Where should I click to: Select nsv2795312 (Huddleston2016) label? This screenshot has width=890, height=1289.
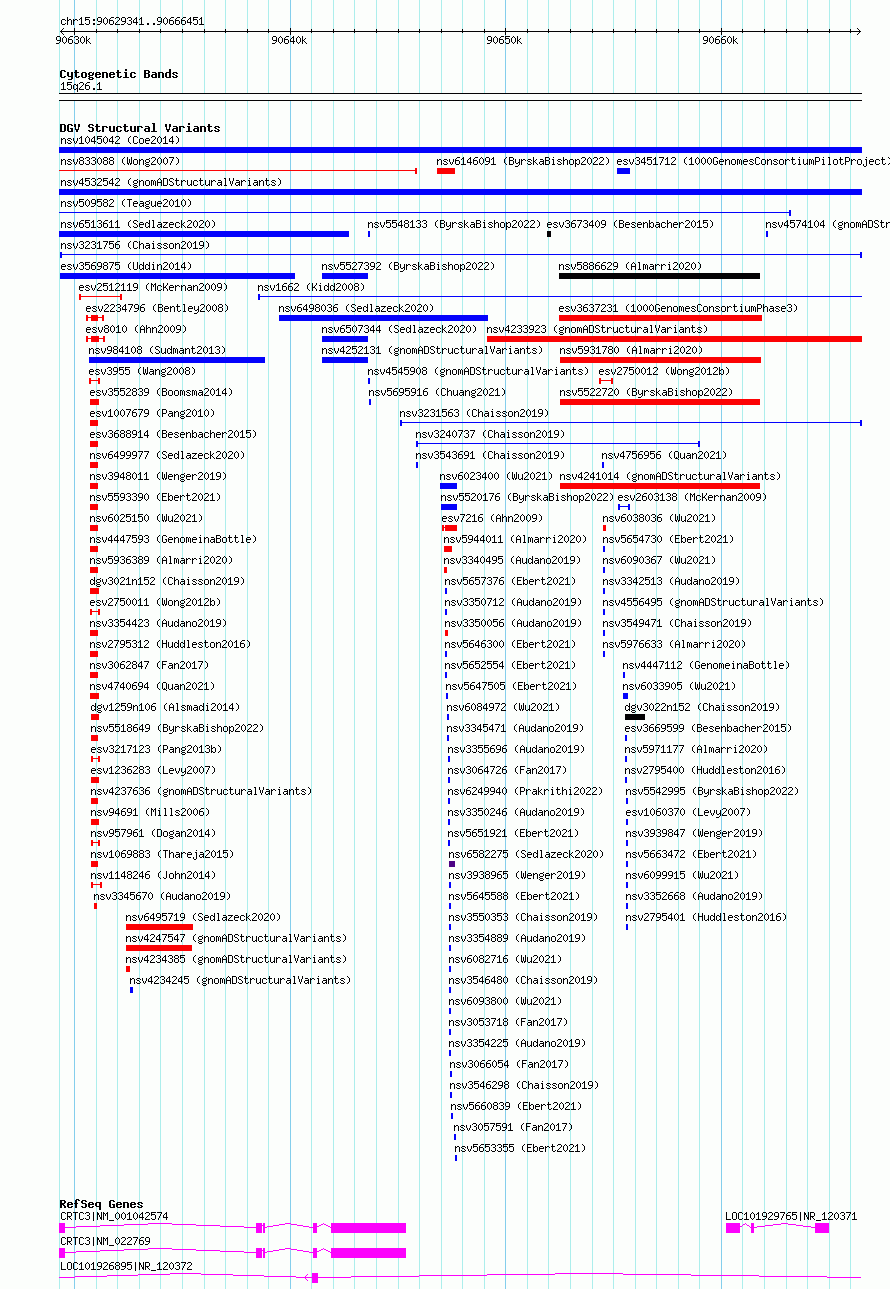[x=170, y=644]
